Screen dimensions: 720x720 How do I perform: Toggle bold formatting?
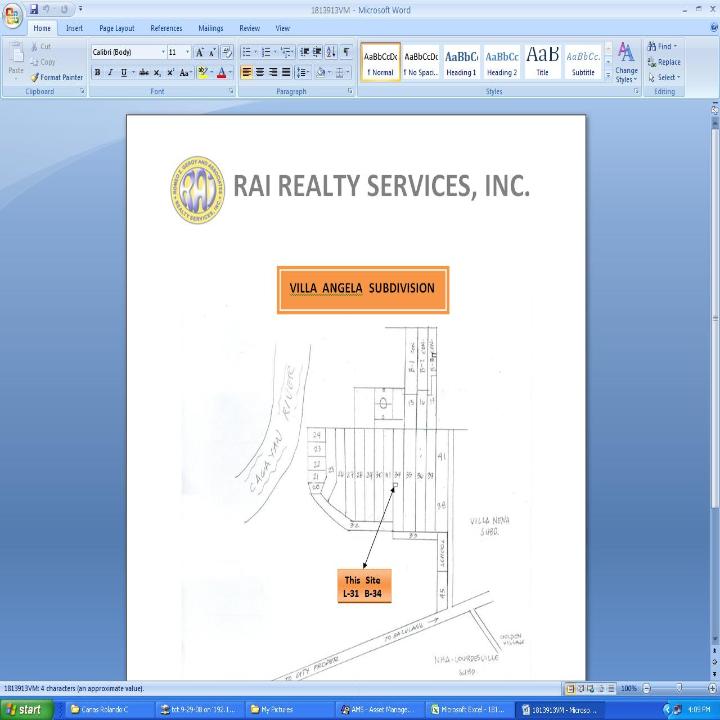click(97, 73)
